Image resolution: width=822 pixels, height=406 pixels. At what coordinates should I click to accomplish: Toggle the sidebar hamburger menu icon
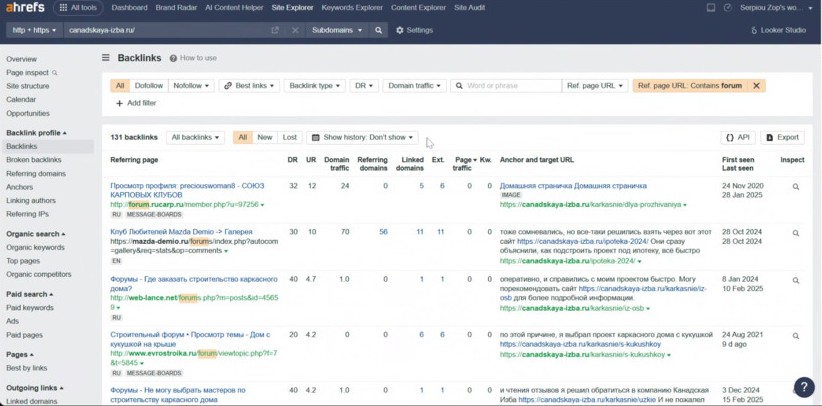106,58
